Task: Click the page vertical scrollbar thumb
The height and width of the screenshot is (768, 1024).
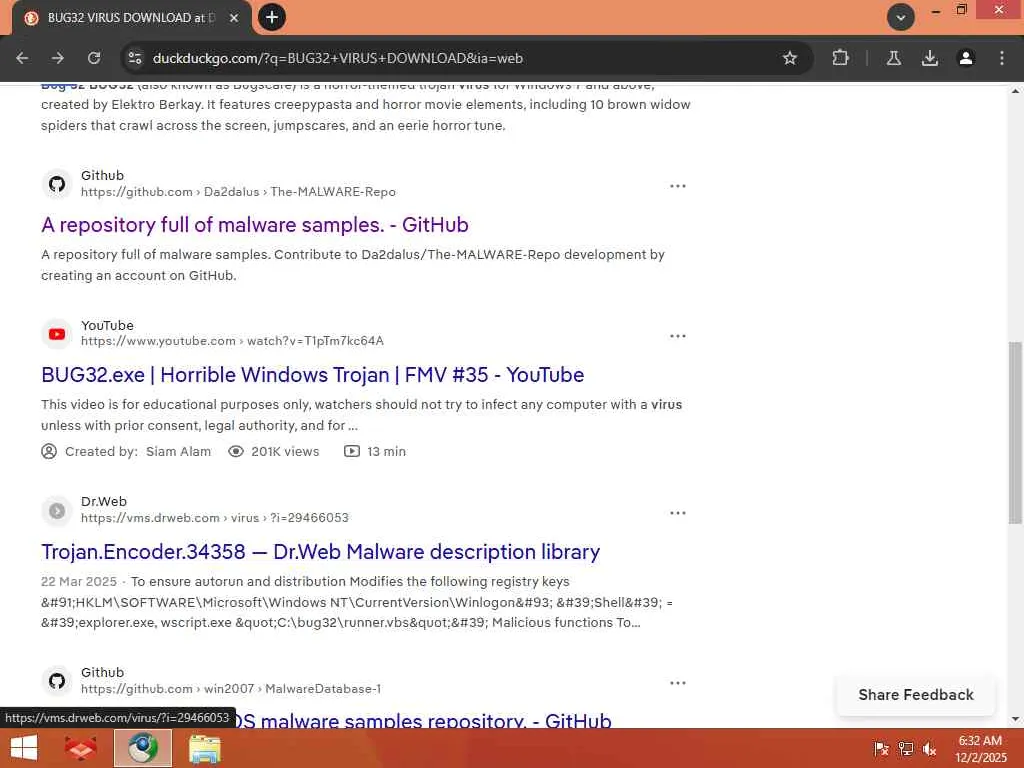Action: [x=1015, y=432]
